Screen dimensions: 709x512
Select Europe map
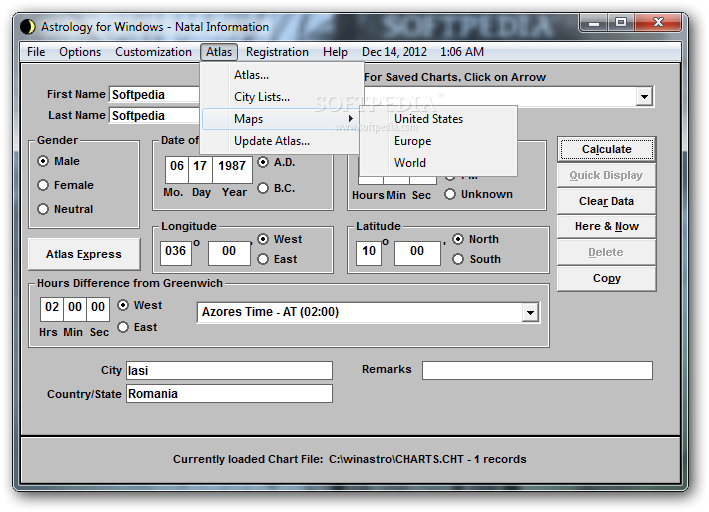439,141
